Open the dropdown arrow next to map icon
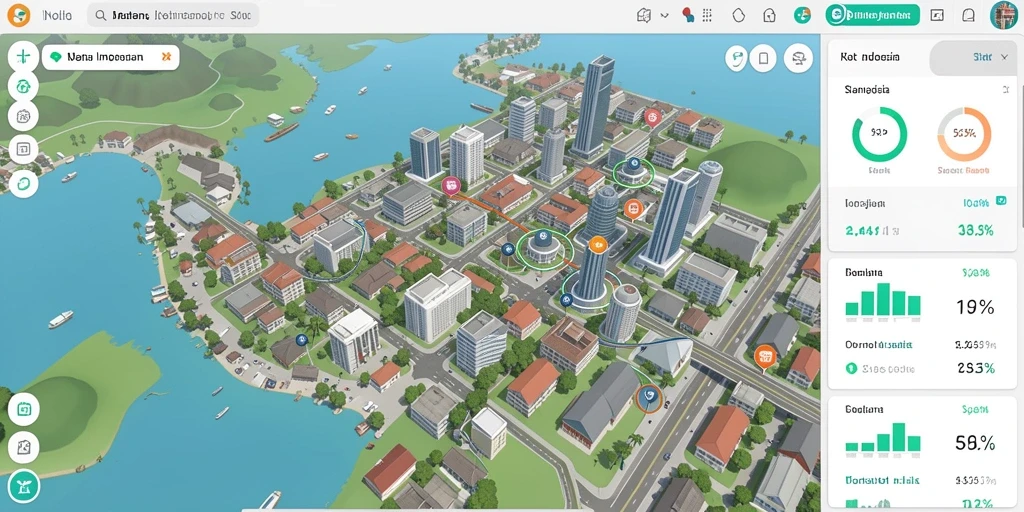The image size is (1024, 512). click(665, 15)
